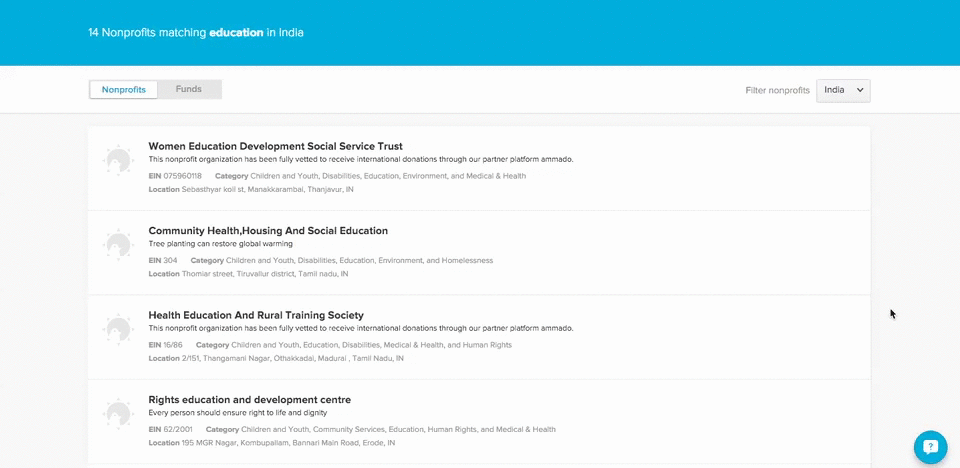
Task: Open the India country filter dropdown
Action: coord(842,90)
